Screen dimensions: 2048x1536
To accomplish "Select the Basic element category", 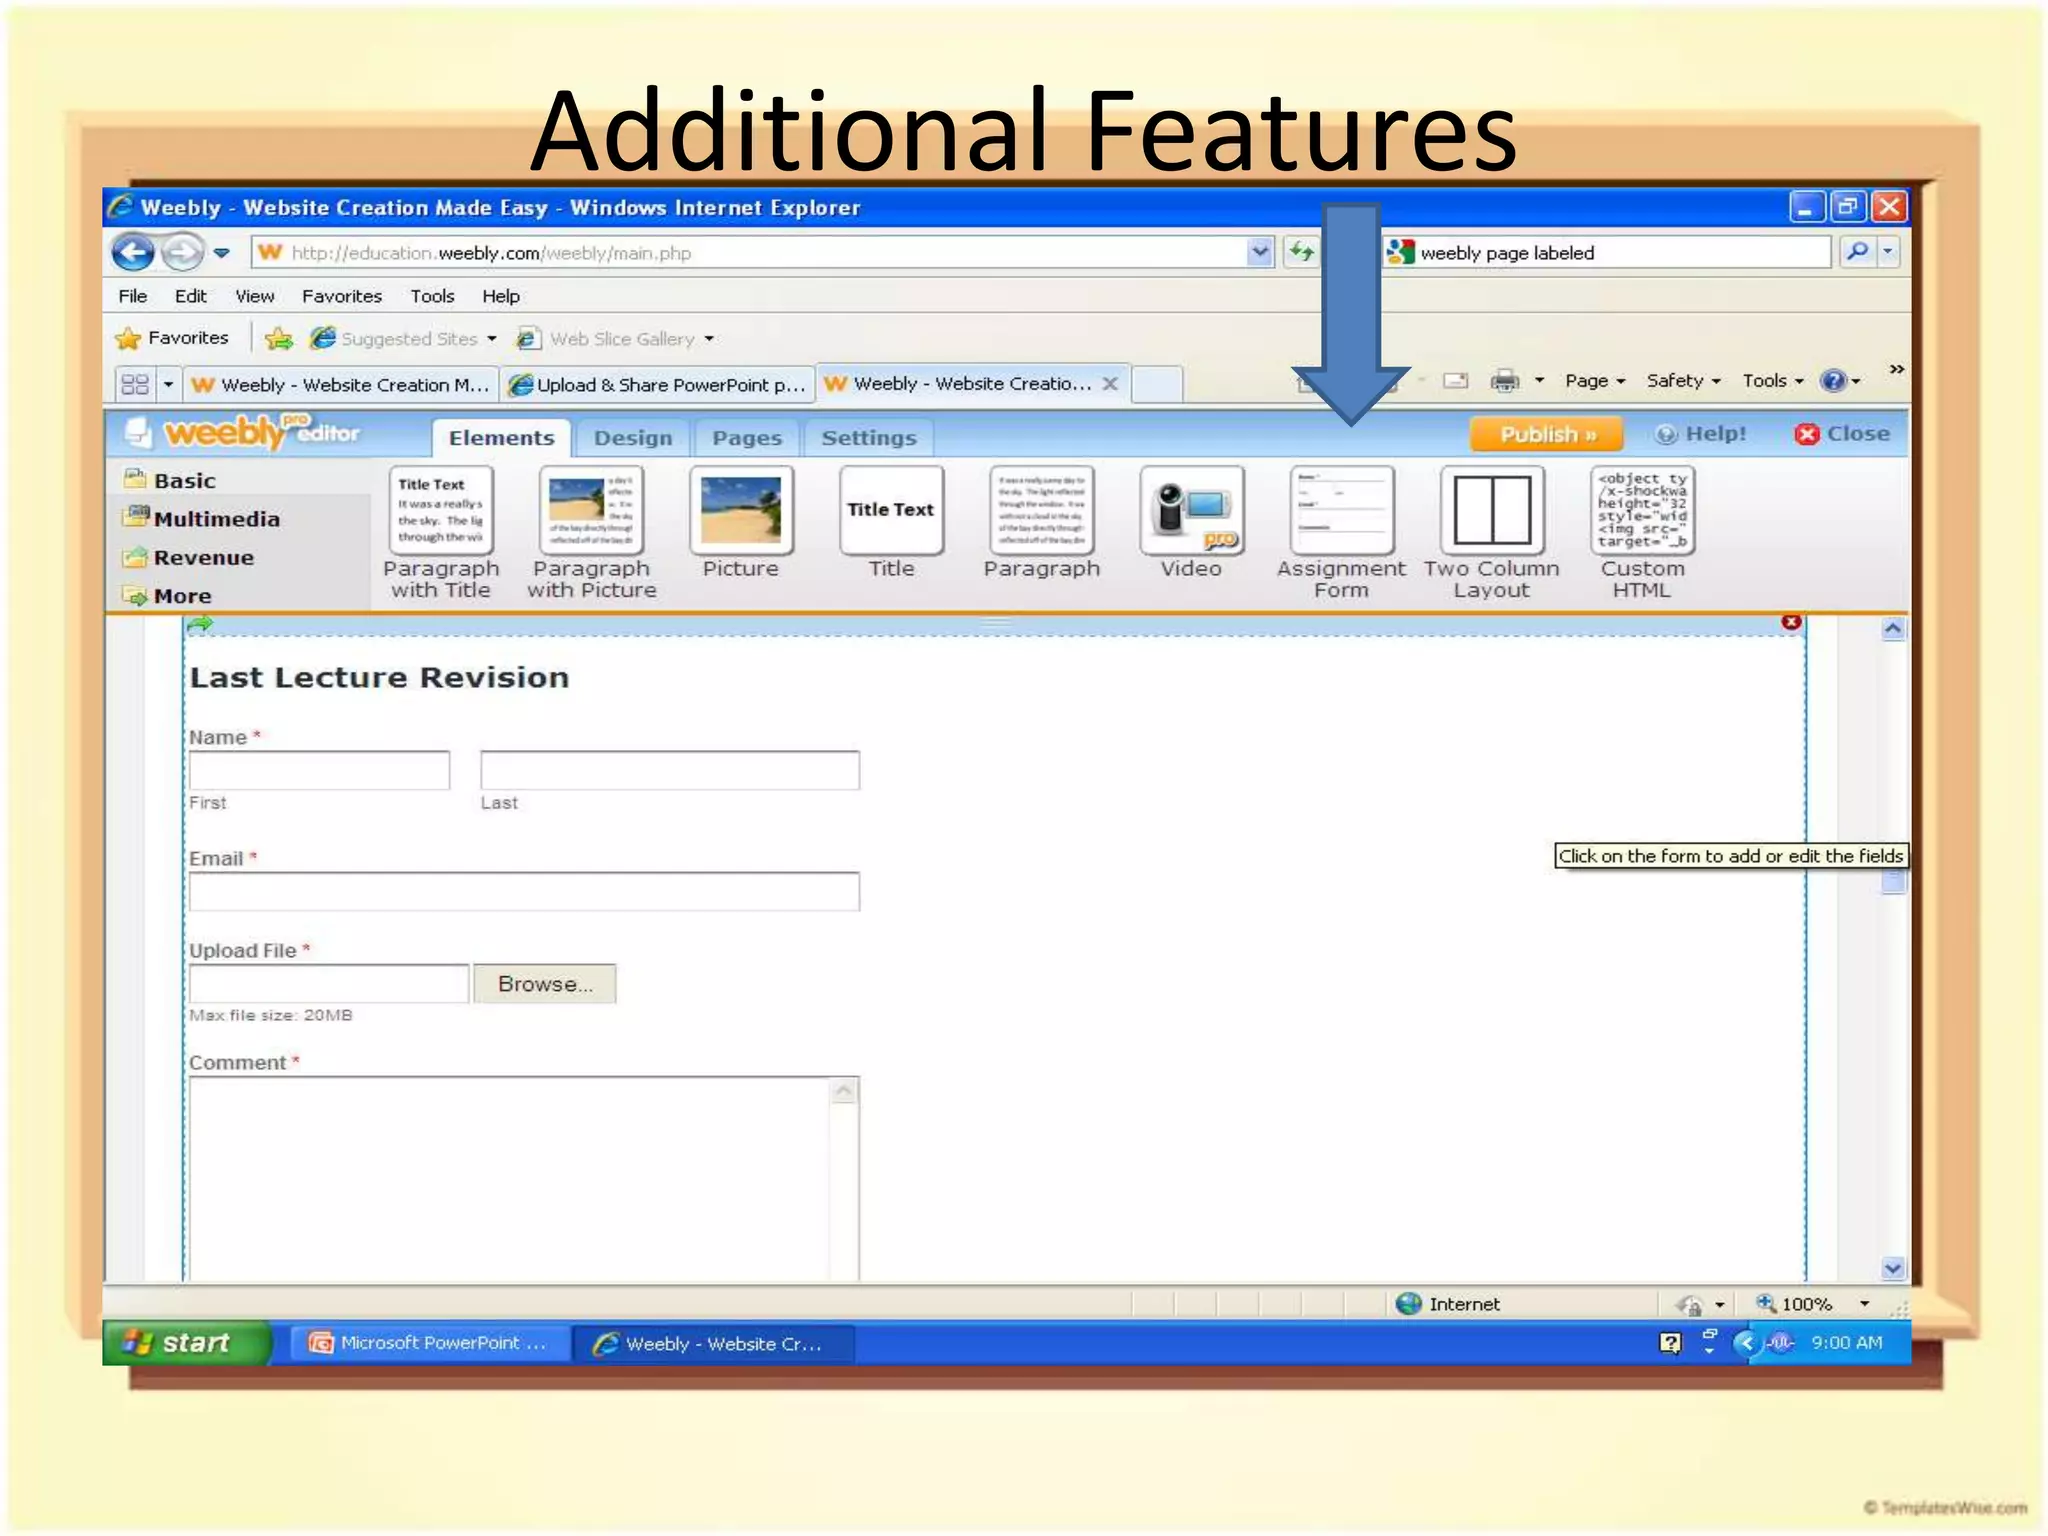I will coord(185,480).
